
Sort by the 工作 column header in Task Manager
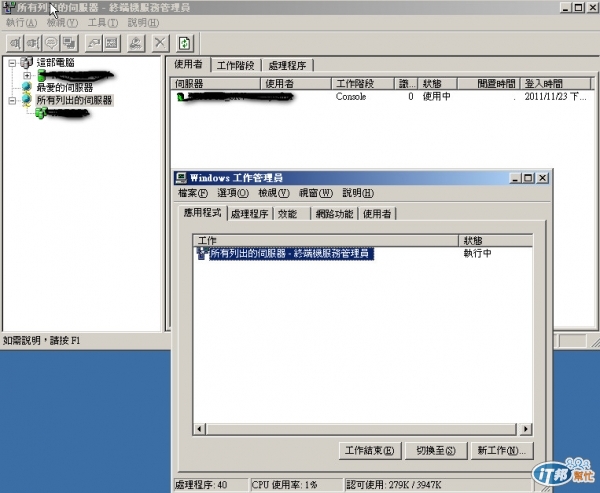click(x=326, y=240)
